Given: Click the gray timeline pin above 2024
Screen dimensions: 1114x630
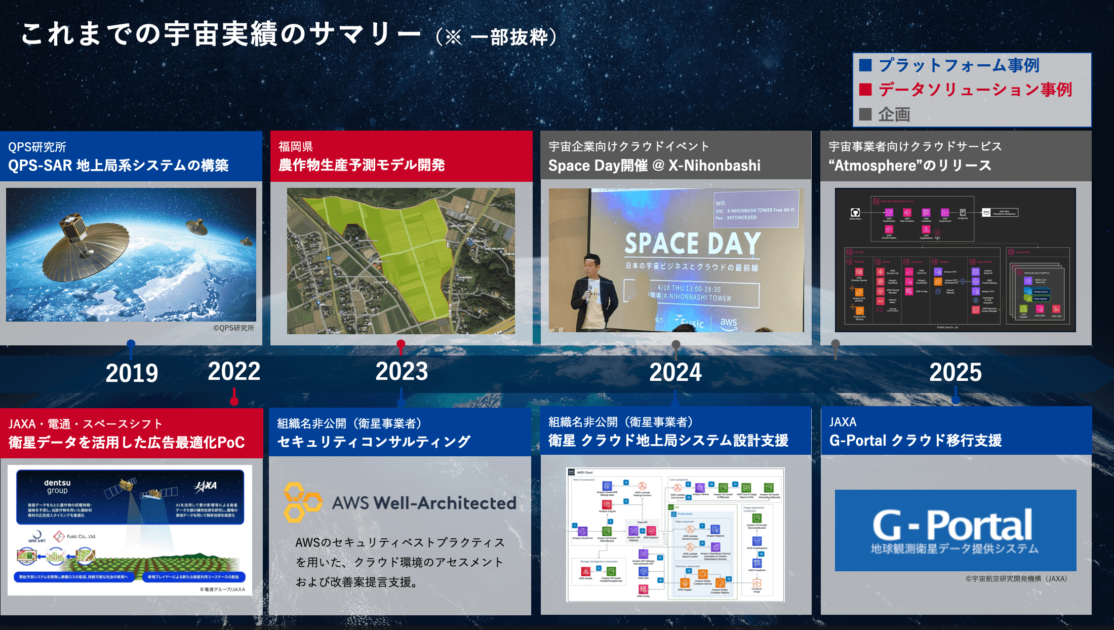Looking at the screenshot, I should (x=676, y=347).
